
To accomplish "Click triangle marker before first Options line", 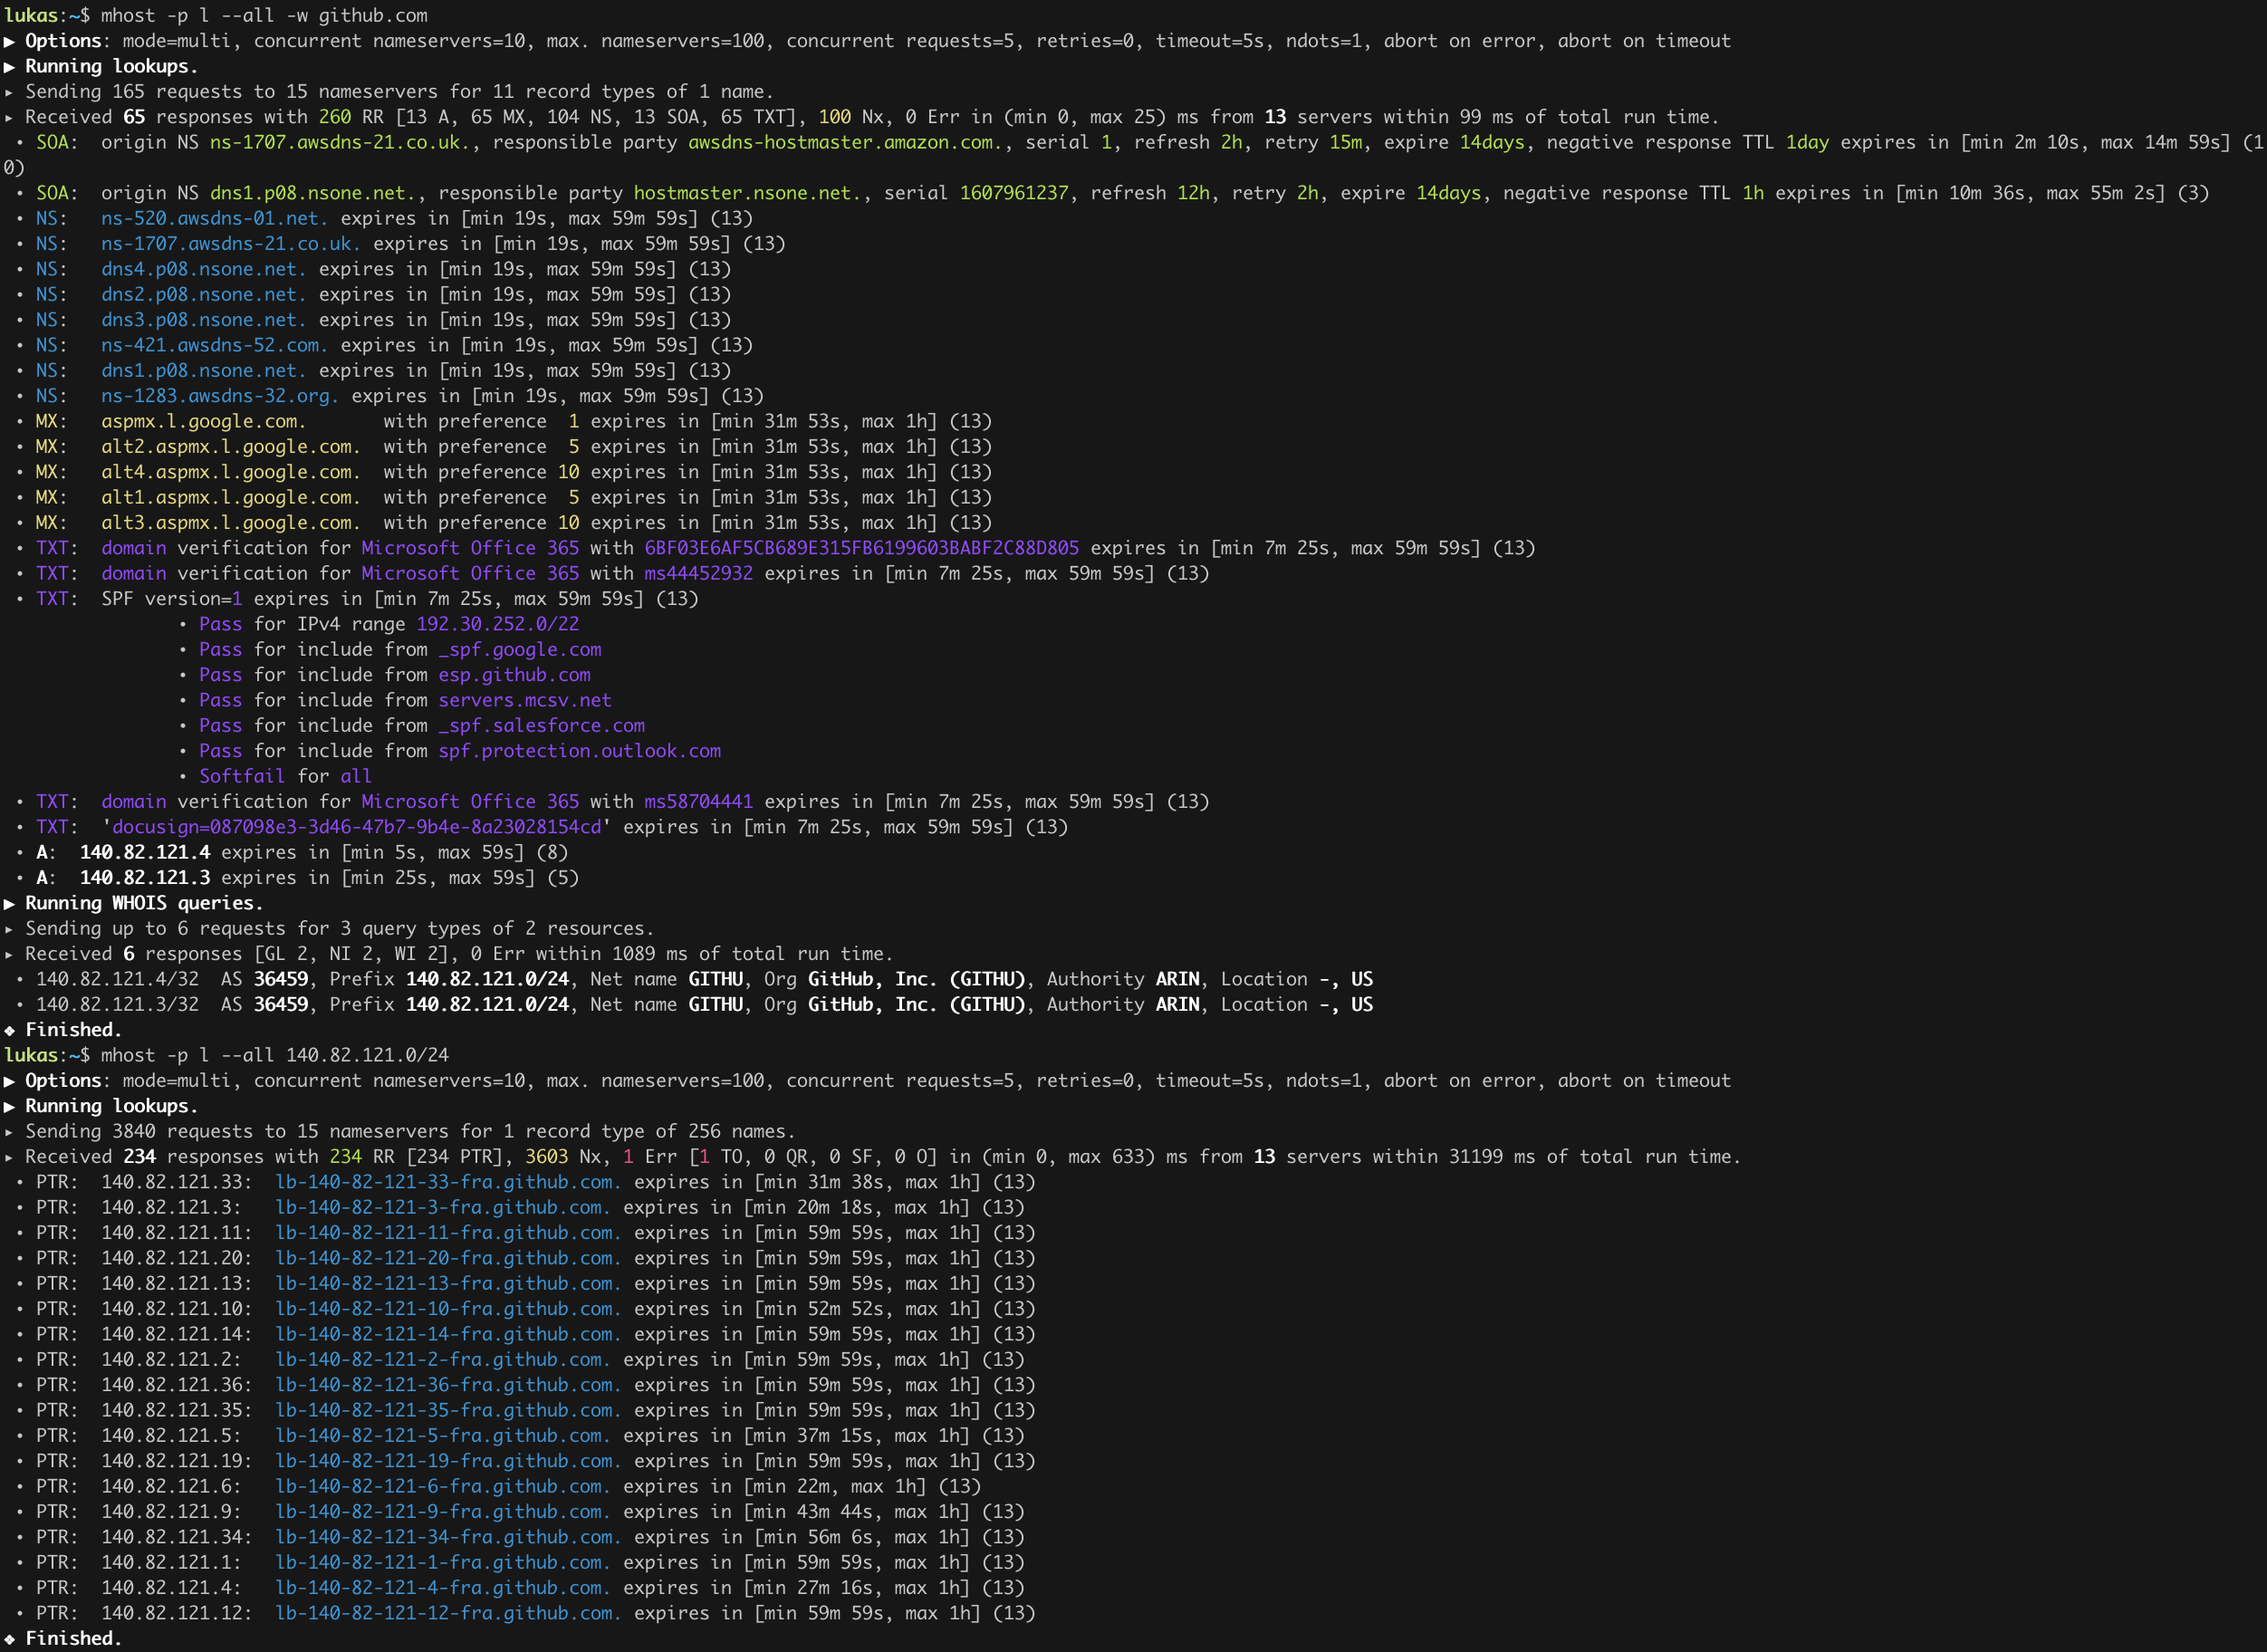I will click(x=9, y=41).
